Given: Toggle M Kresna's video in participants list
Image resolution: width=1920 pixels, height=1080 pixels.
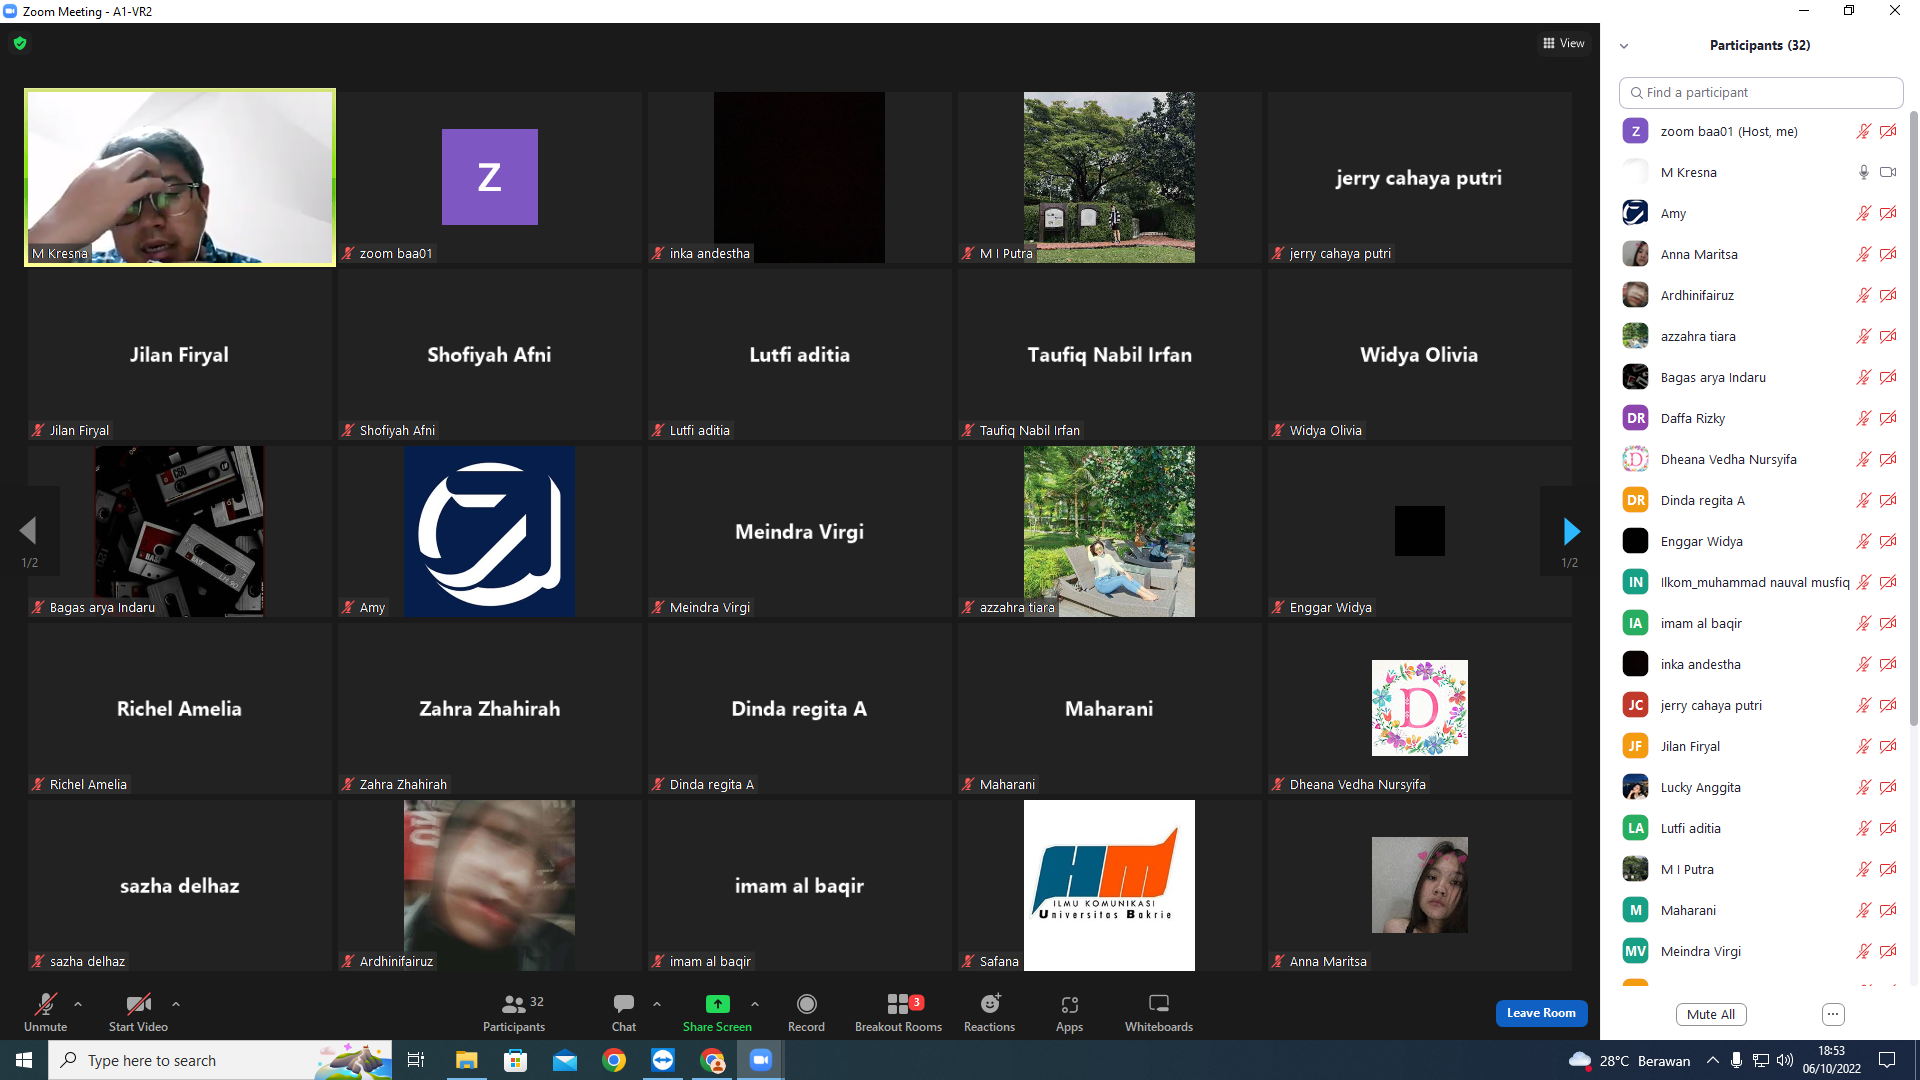Looking at the screenshot, I should (x=1888, y=172).
